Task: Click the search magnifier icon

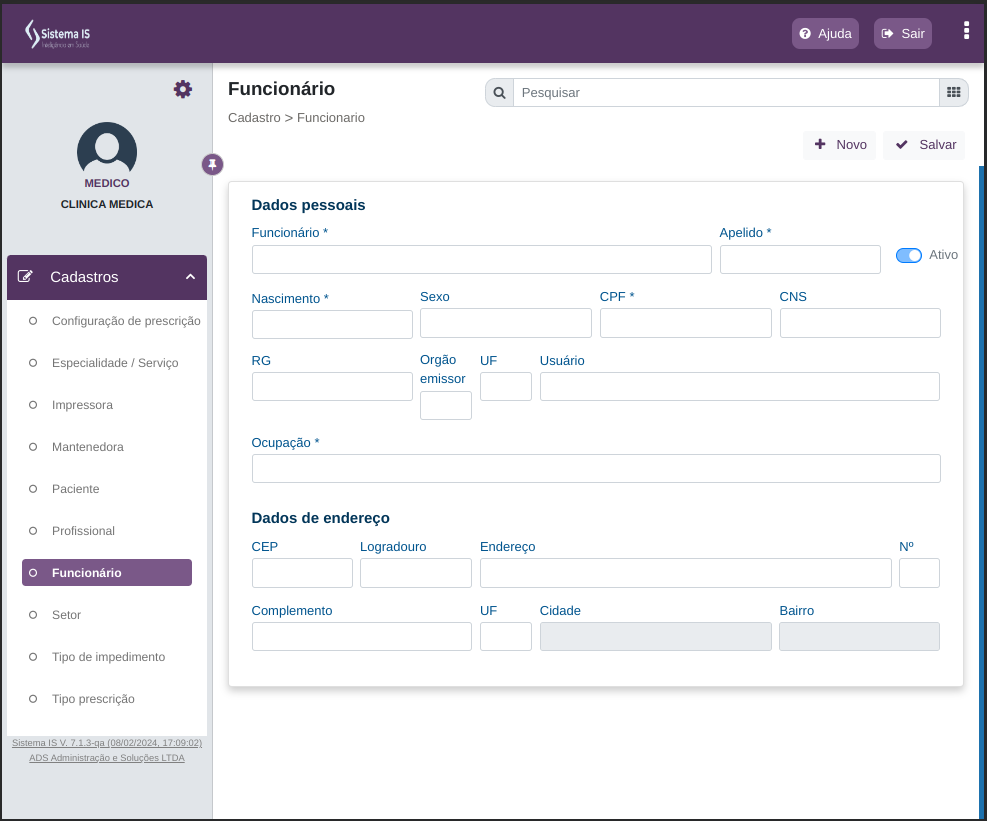Action: click(499, 93)
